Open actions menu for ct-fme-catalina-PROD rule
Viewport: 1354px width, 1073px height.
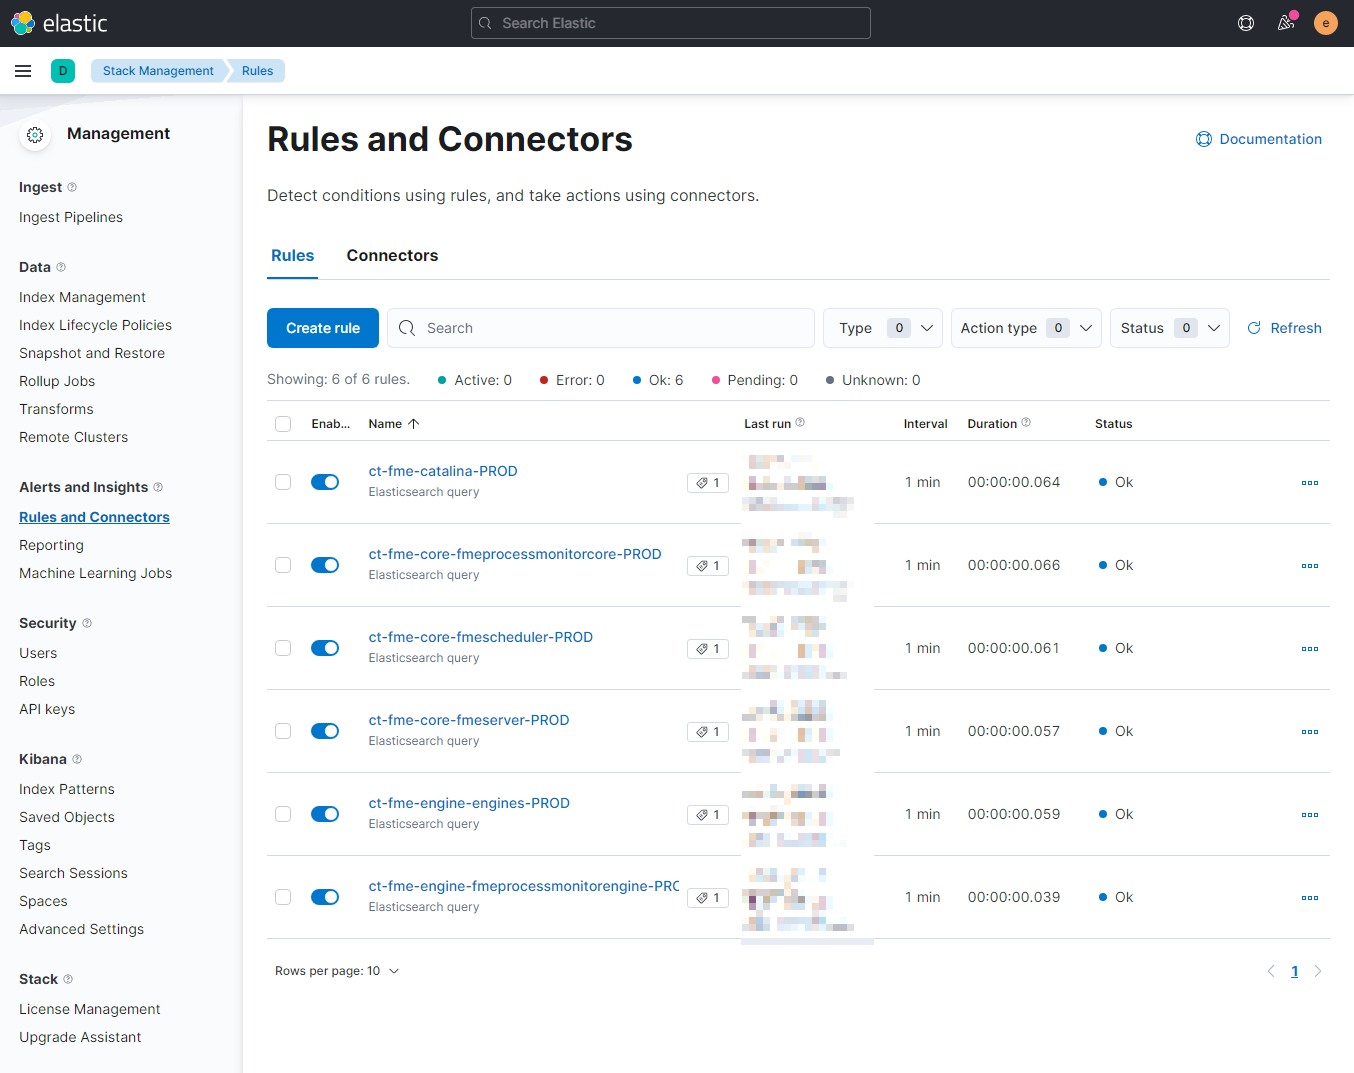pos(1310,482)
